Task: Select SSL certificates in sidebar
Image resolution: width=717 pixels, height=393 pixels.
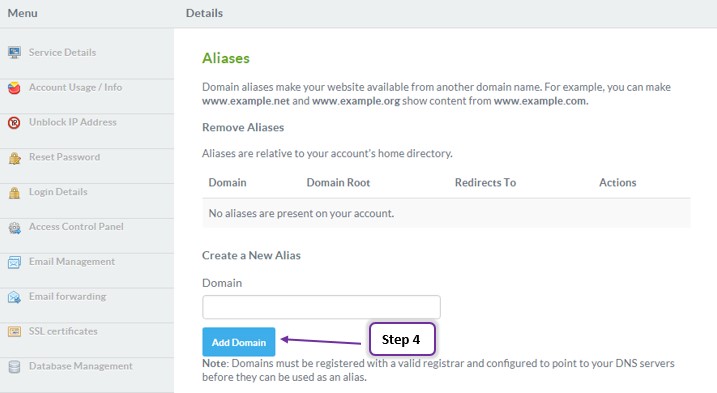Action: (x=63, y=331)
